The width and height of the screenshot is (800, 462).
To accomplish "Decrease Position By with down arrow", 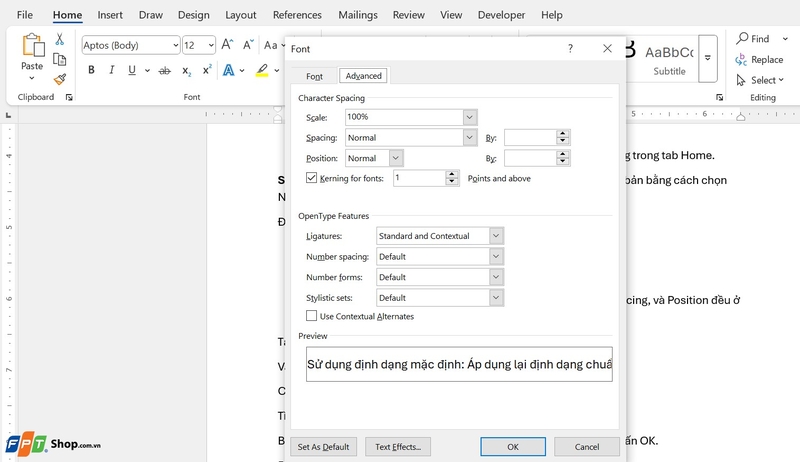I will (563, 162).
